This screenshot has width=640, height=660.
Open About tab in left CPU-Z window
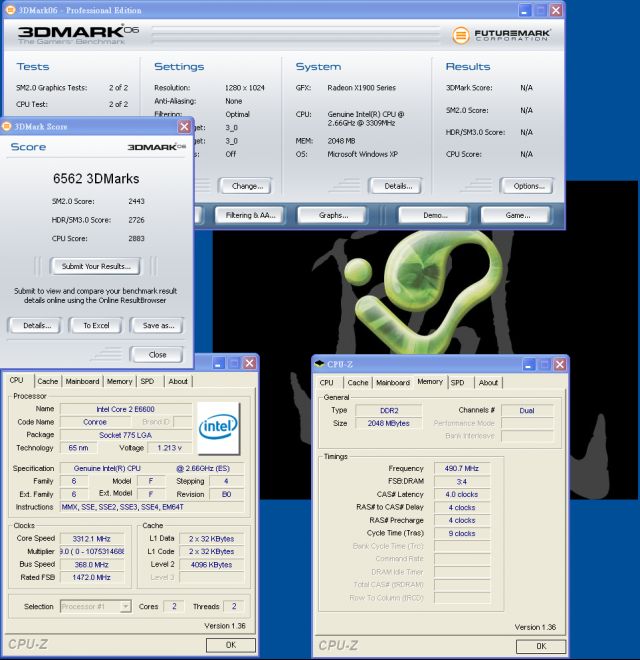(x=178, y=381)
